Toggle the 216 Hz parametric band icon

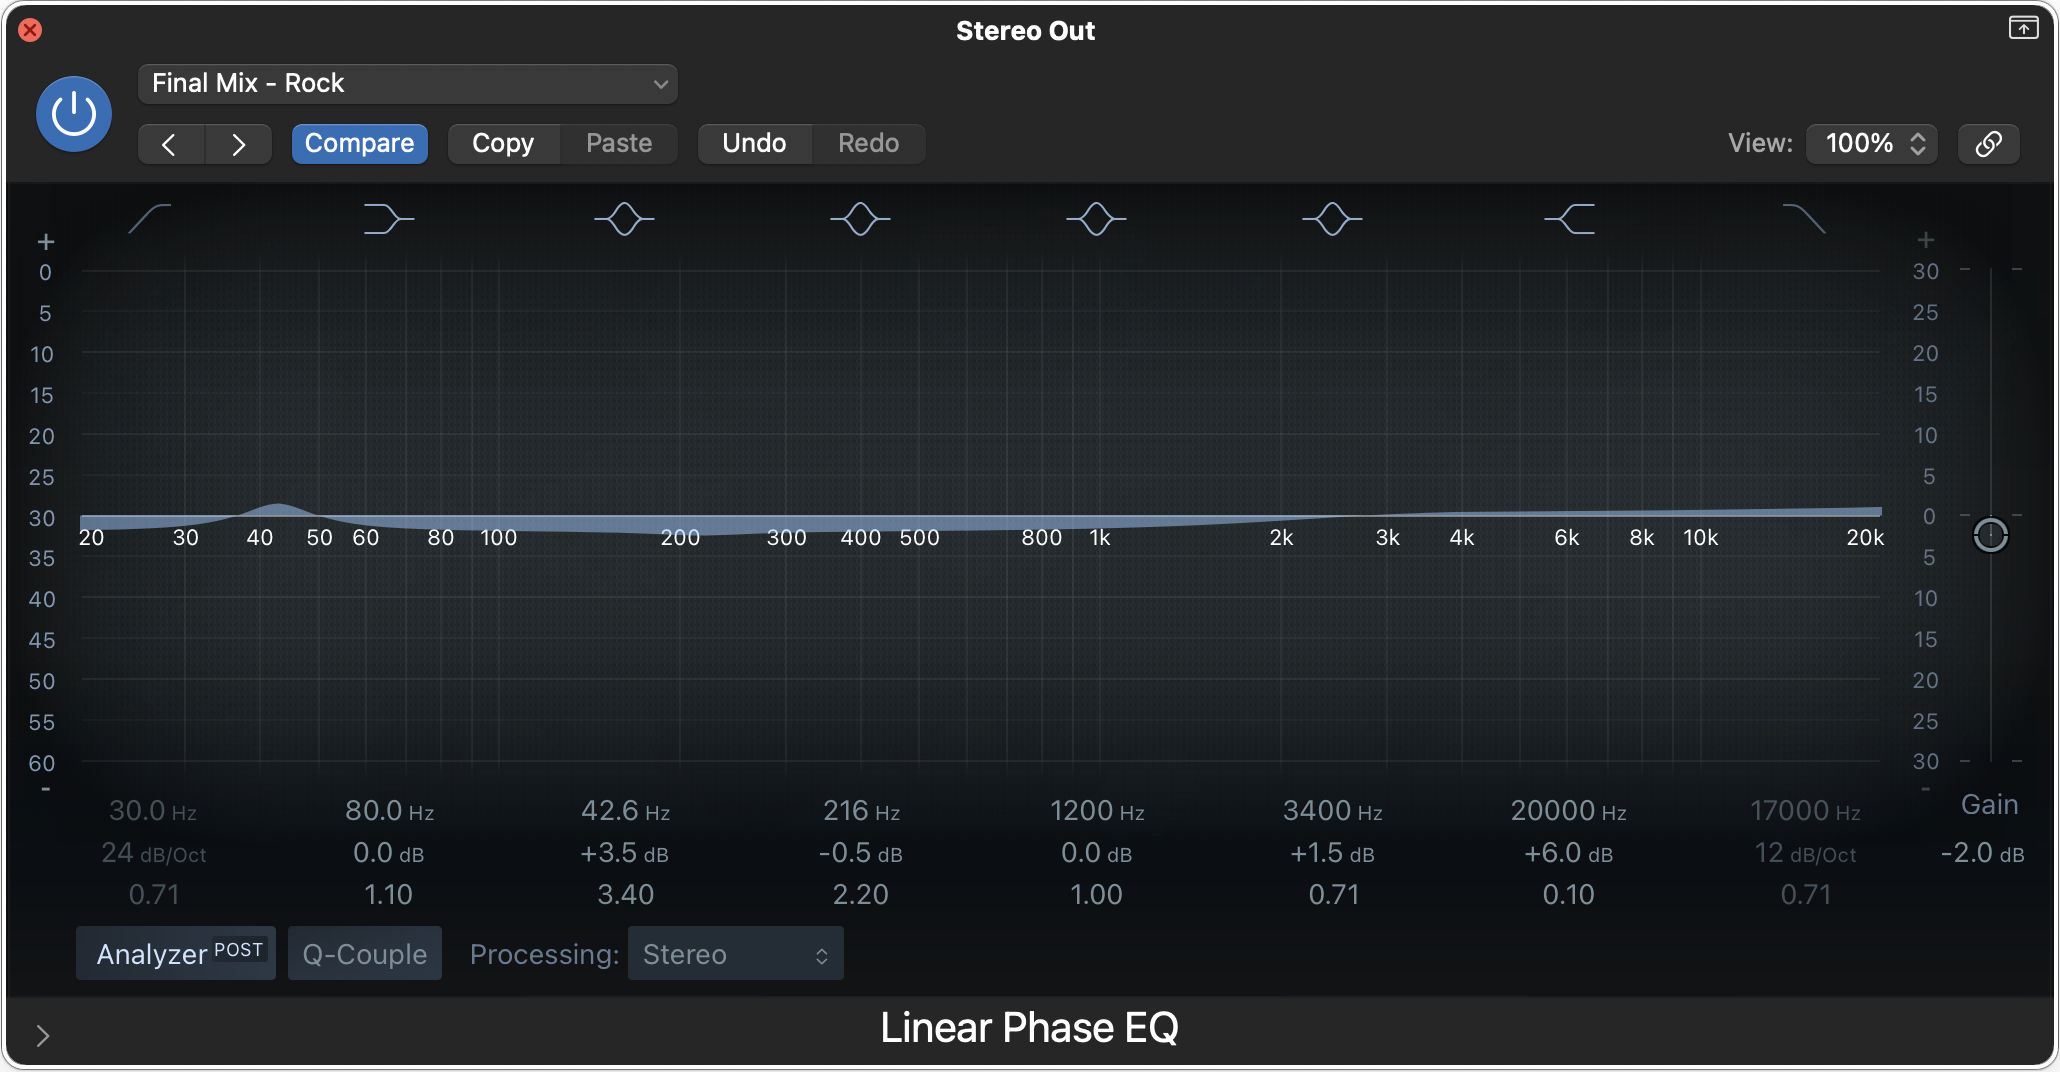[860, 219]
